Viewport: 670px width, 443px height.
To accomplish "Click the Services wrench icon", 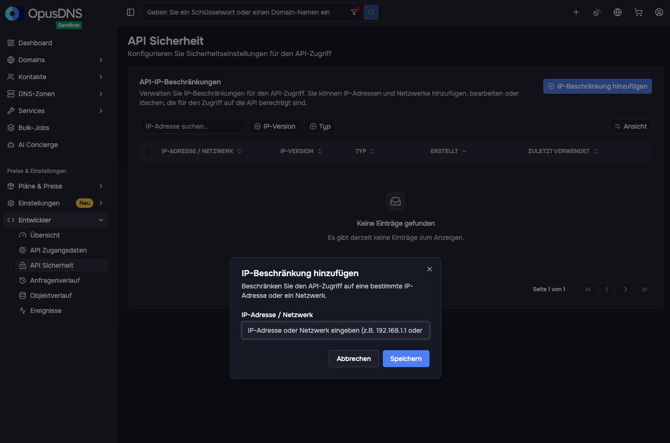I will click(x=11, y=111).
